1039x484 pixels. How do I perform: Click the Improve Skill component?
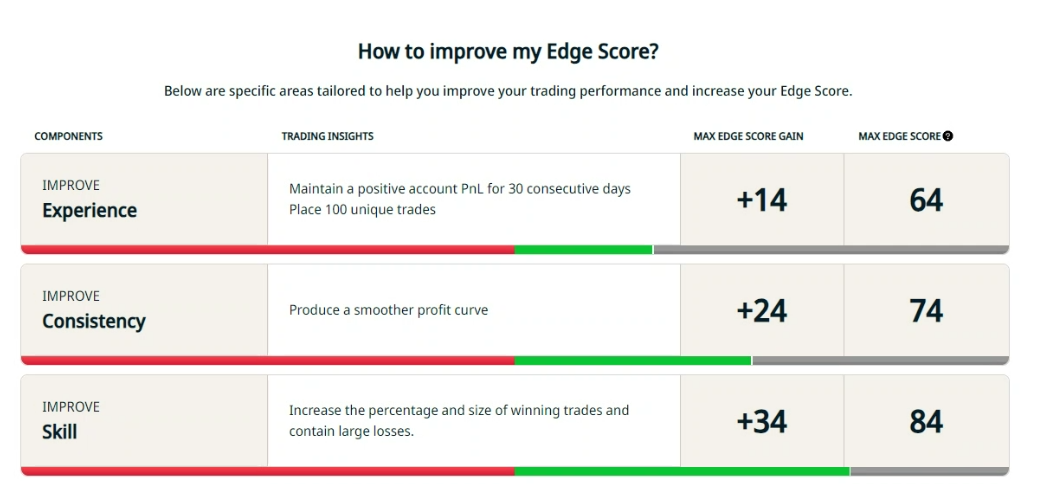[143, 421]
